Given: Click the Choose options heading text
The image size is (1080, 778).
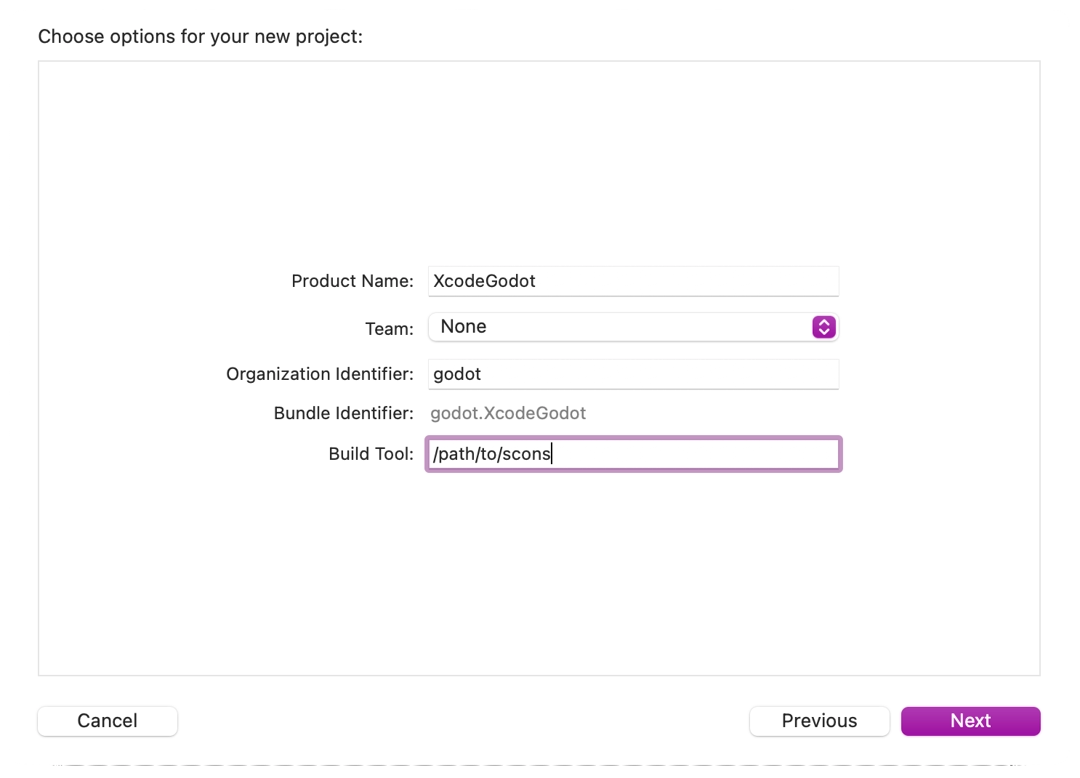Looking at the screenshot, I should (x=199, y=36).
